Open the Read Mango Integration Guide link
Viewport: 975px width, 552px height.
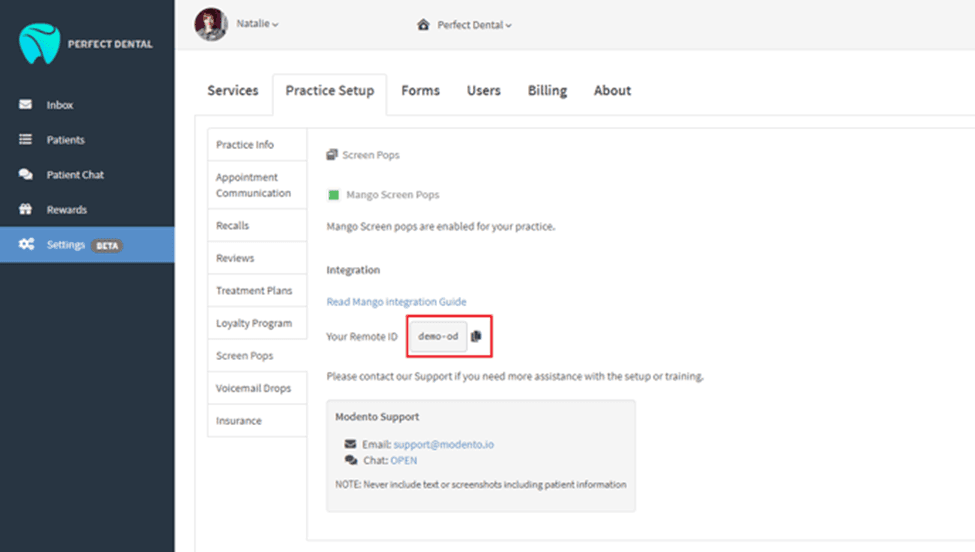click(396, 301)
